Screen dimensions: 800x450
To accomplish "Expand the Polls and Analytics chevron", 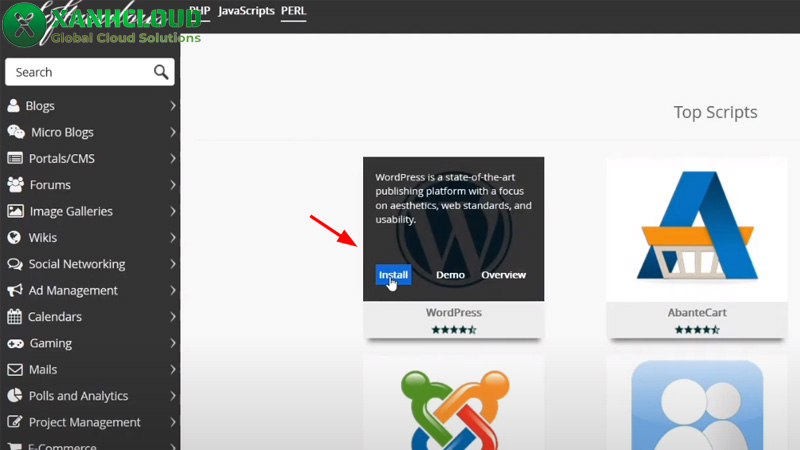I will 173,395.
